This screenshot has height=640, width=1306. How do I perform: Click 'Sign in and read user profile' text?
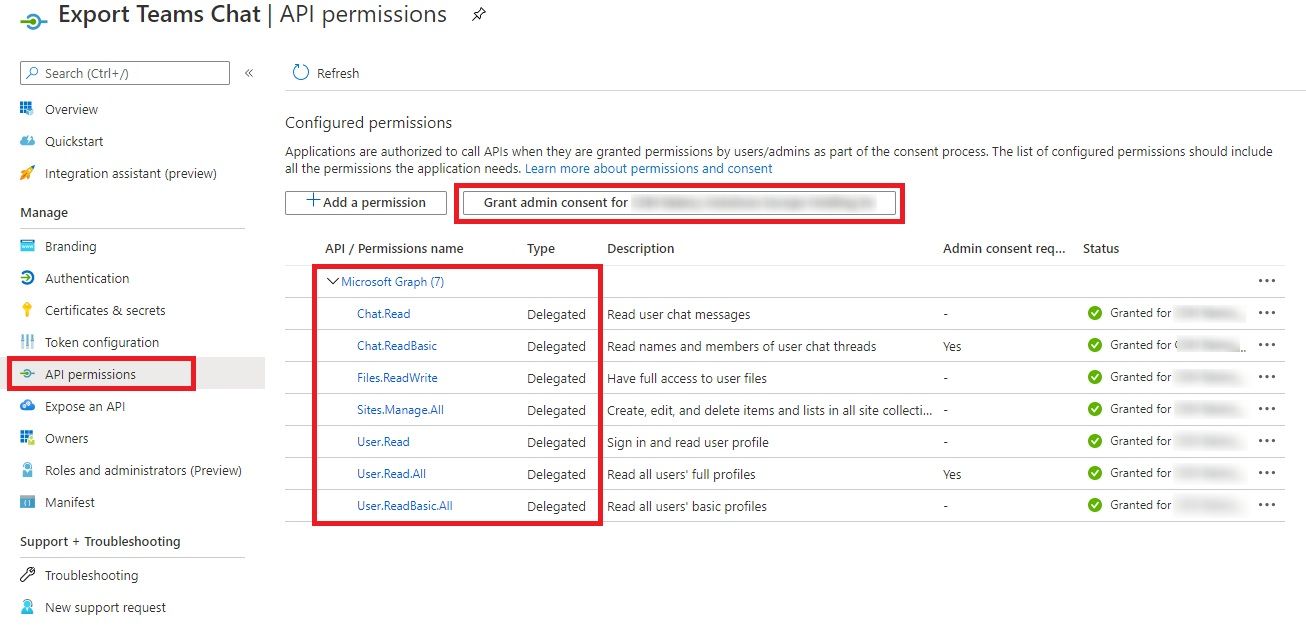click(688, 442)
